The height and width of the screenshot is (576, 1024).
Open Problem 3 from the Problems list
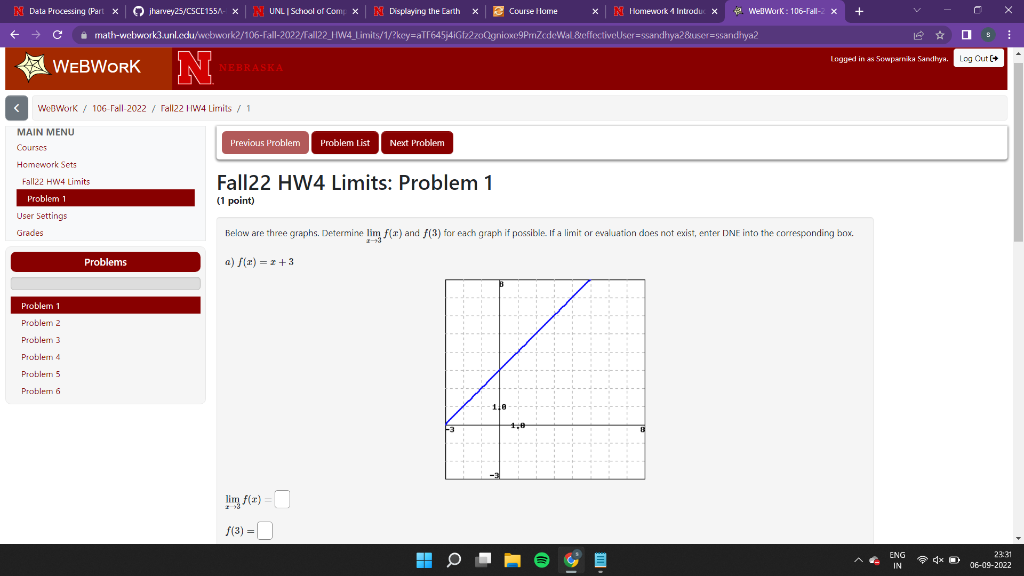click(40, 340)
